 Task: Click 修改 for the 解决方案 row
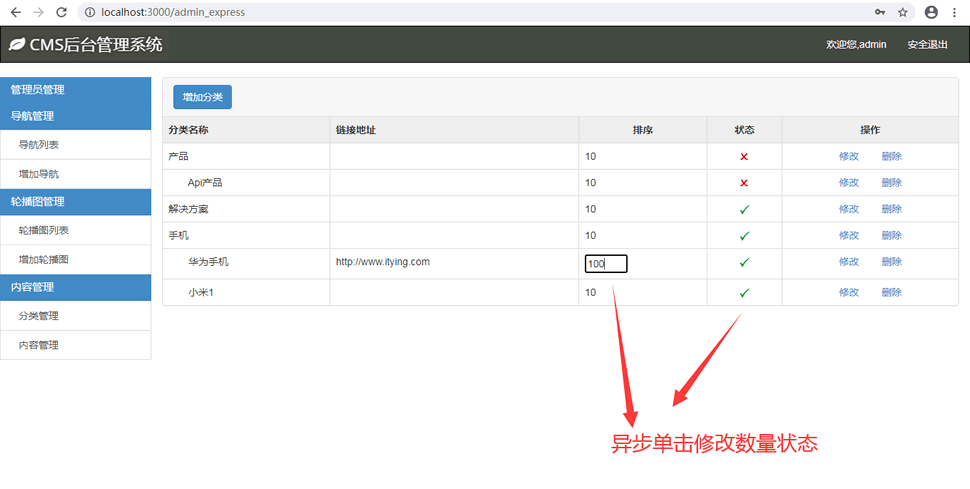tap(849, 209)
